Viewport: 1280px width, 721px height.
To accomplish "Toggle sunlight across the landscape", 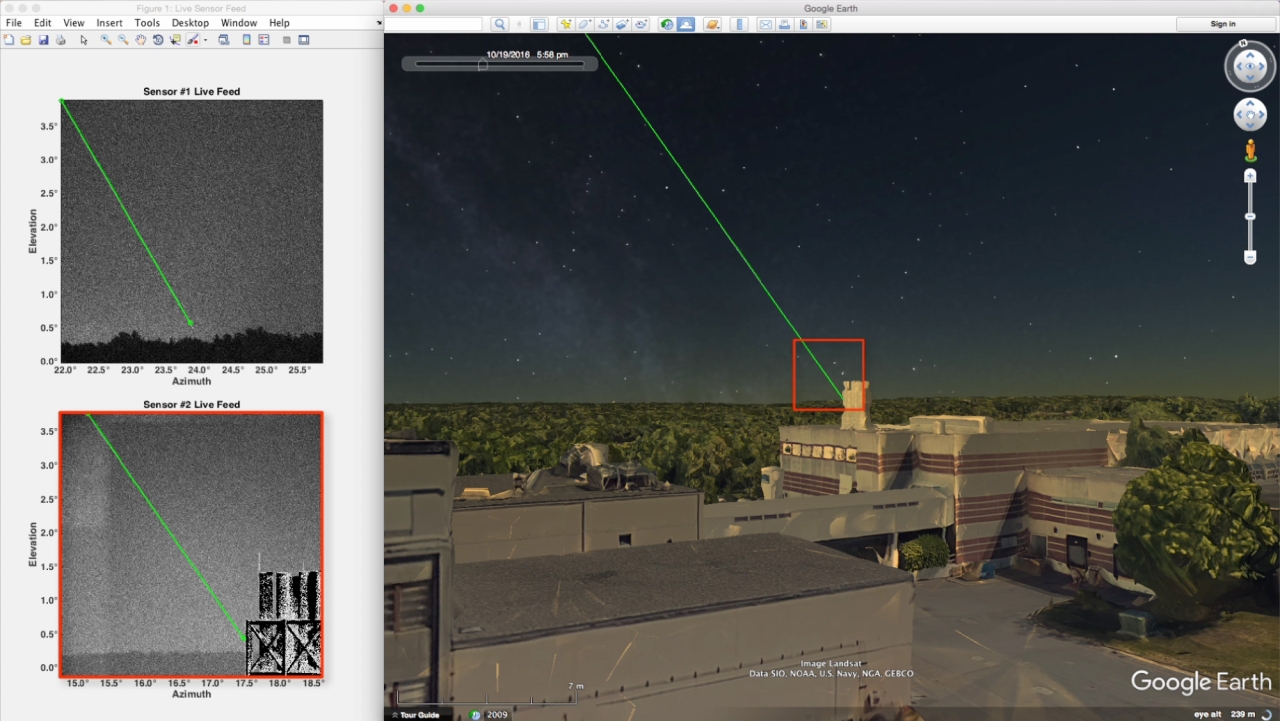I will pos(686,24).
